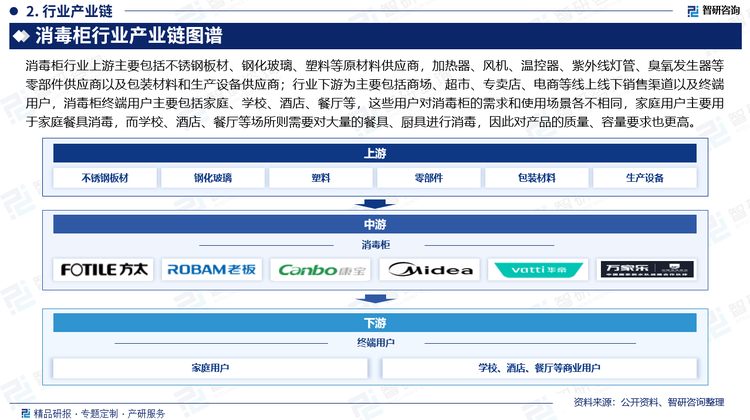Select the 包装材料 box
This screenshot has width=750, height=420.
tap(537, 178)
